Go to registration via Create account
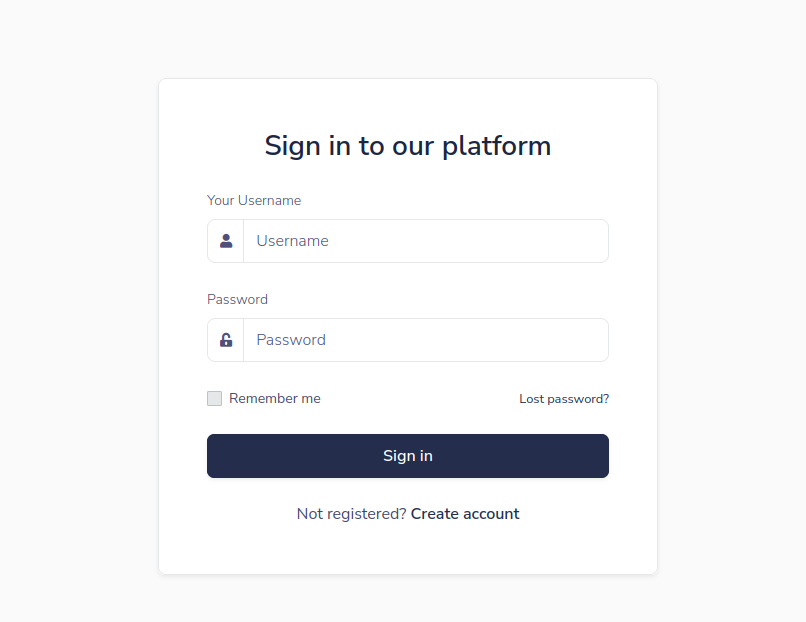Viewport: 806px width, 622px height. tap(465, 514)
